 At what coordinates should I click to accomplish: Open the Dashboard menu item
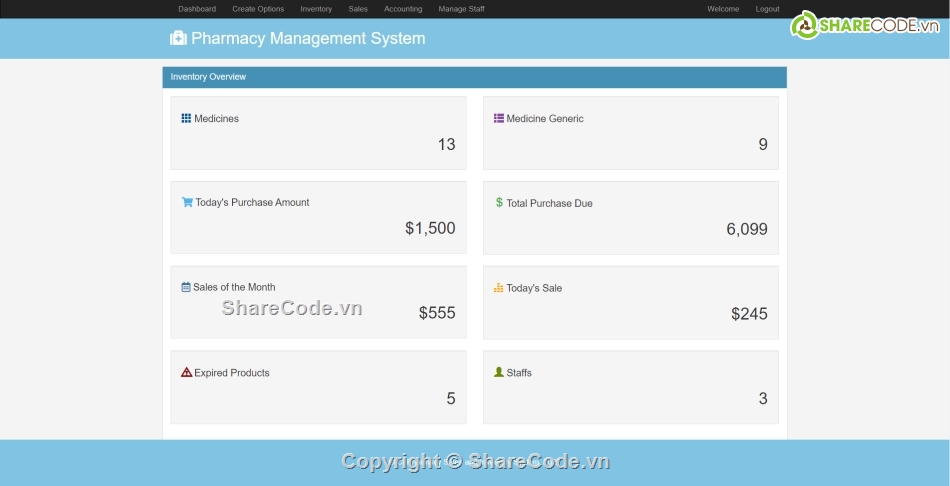(197, 9)
